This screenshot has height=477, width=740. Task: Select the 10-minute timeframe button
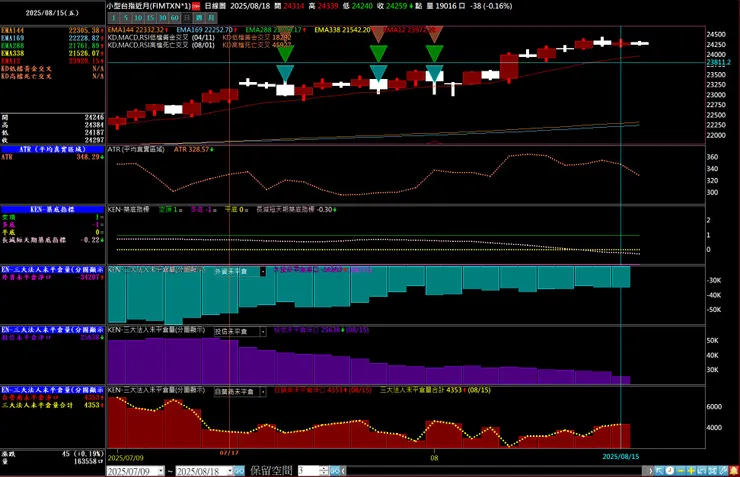(138, 18)
